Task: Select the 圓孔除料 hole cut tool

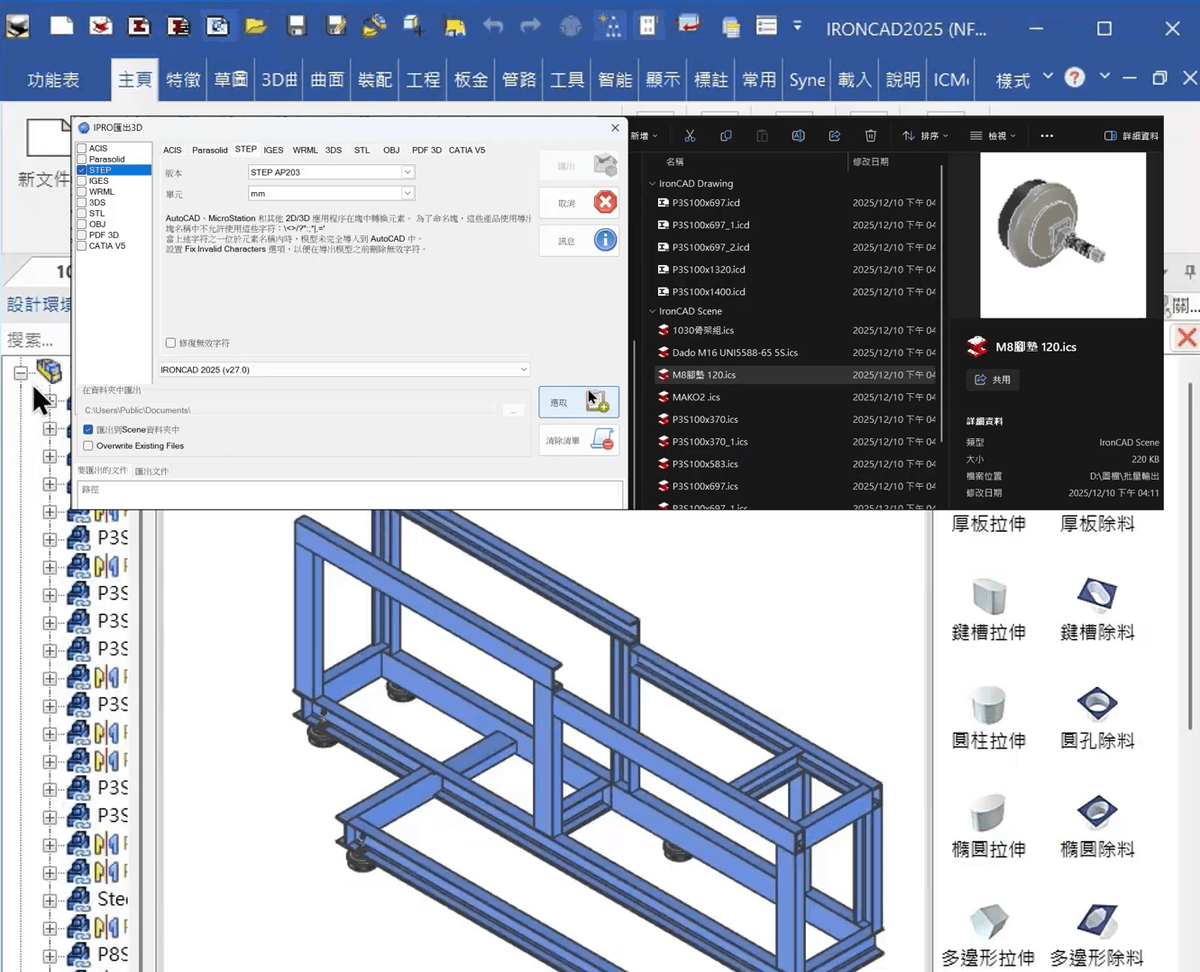Action: (1096, 703)
